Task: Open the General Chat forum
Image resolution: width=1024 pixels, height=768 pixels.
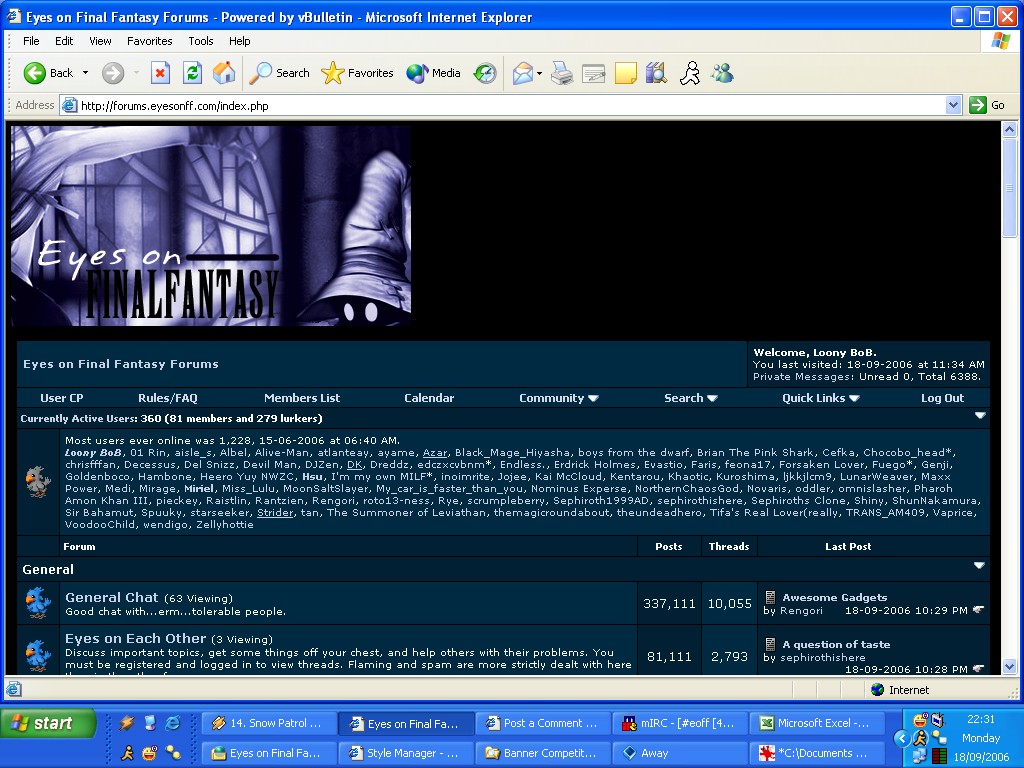Action: click(x=112, y=597)
